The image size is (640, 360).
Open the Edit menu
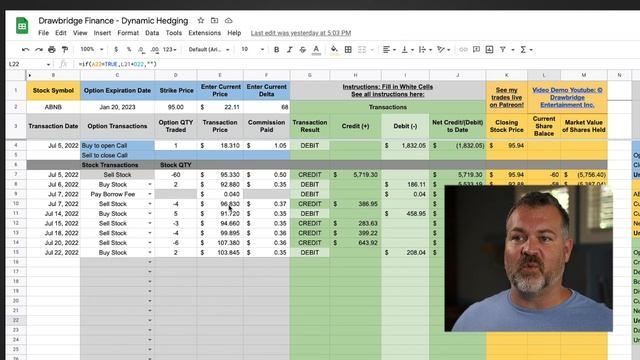point(61,33)
